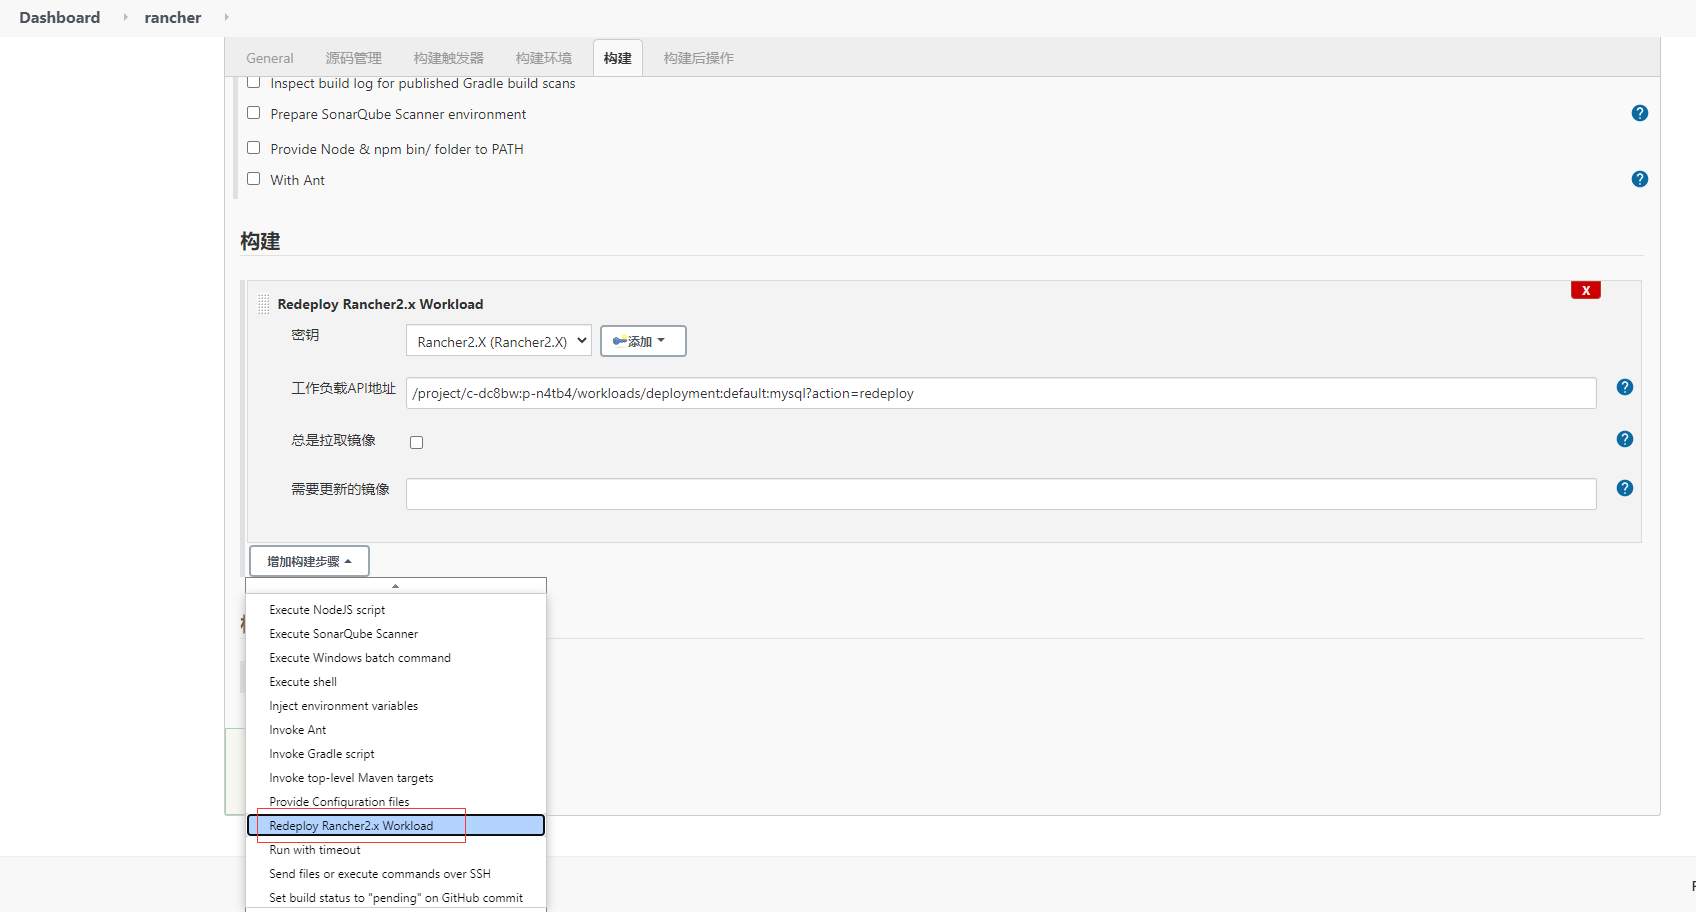Delete the Redeploy Rancher2.x Workload step
Screen dimensions: 1696x912
[x=1586, y=290]
